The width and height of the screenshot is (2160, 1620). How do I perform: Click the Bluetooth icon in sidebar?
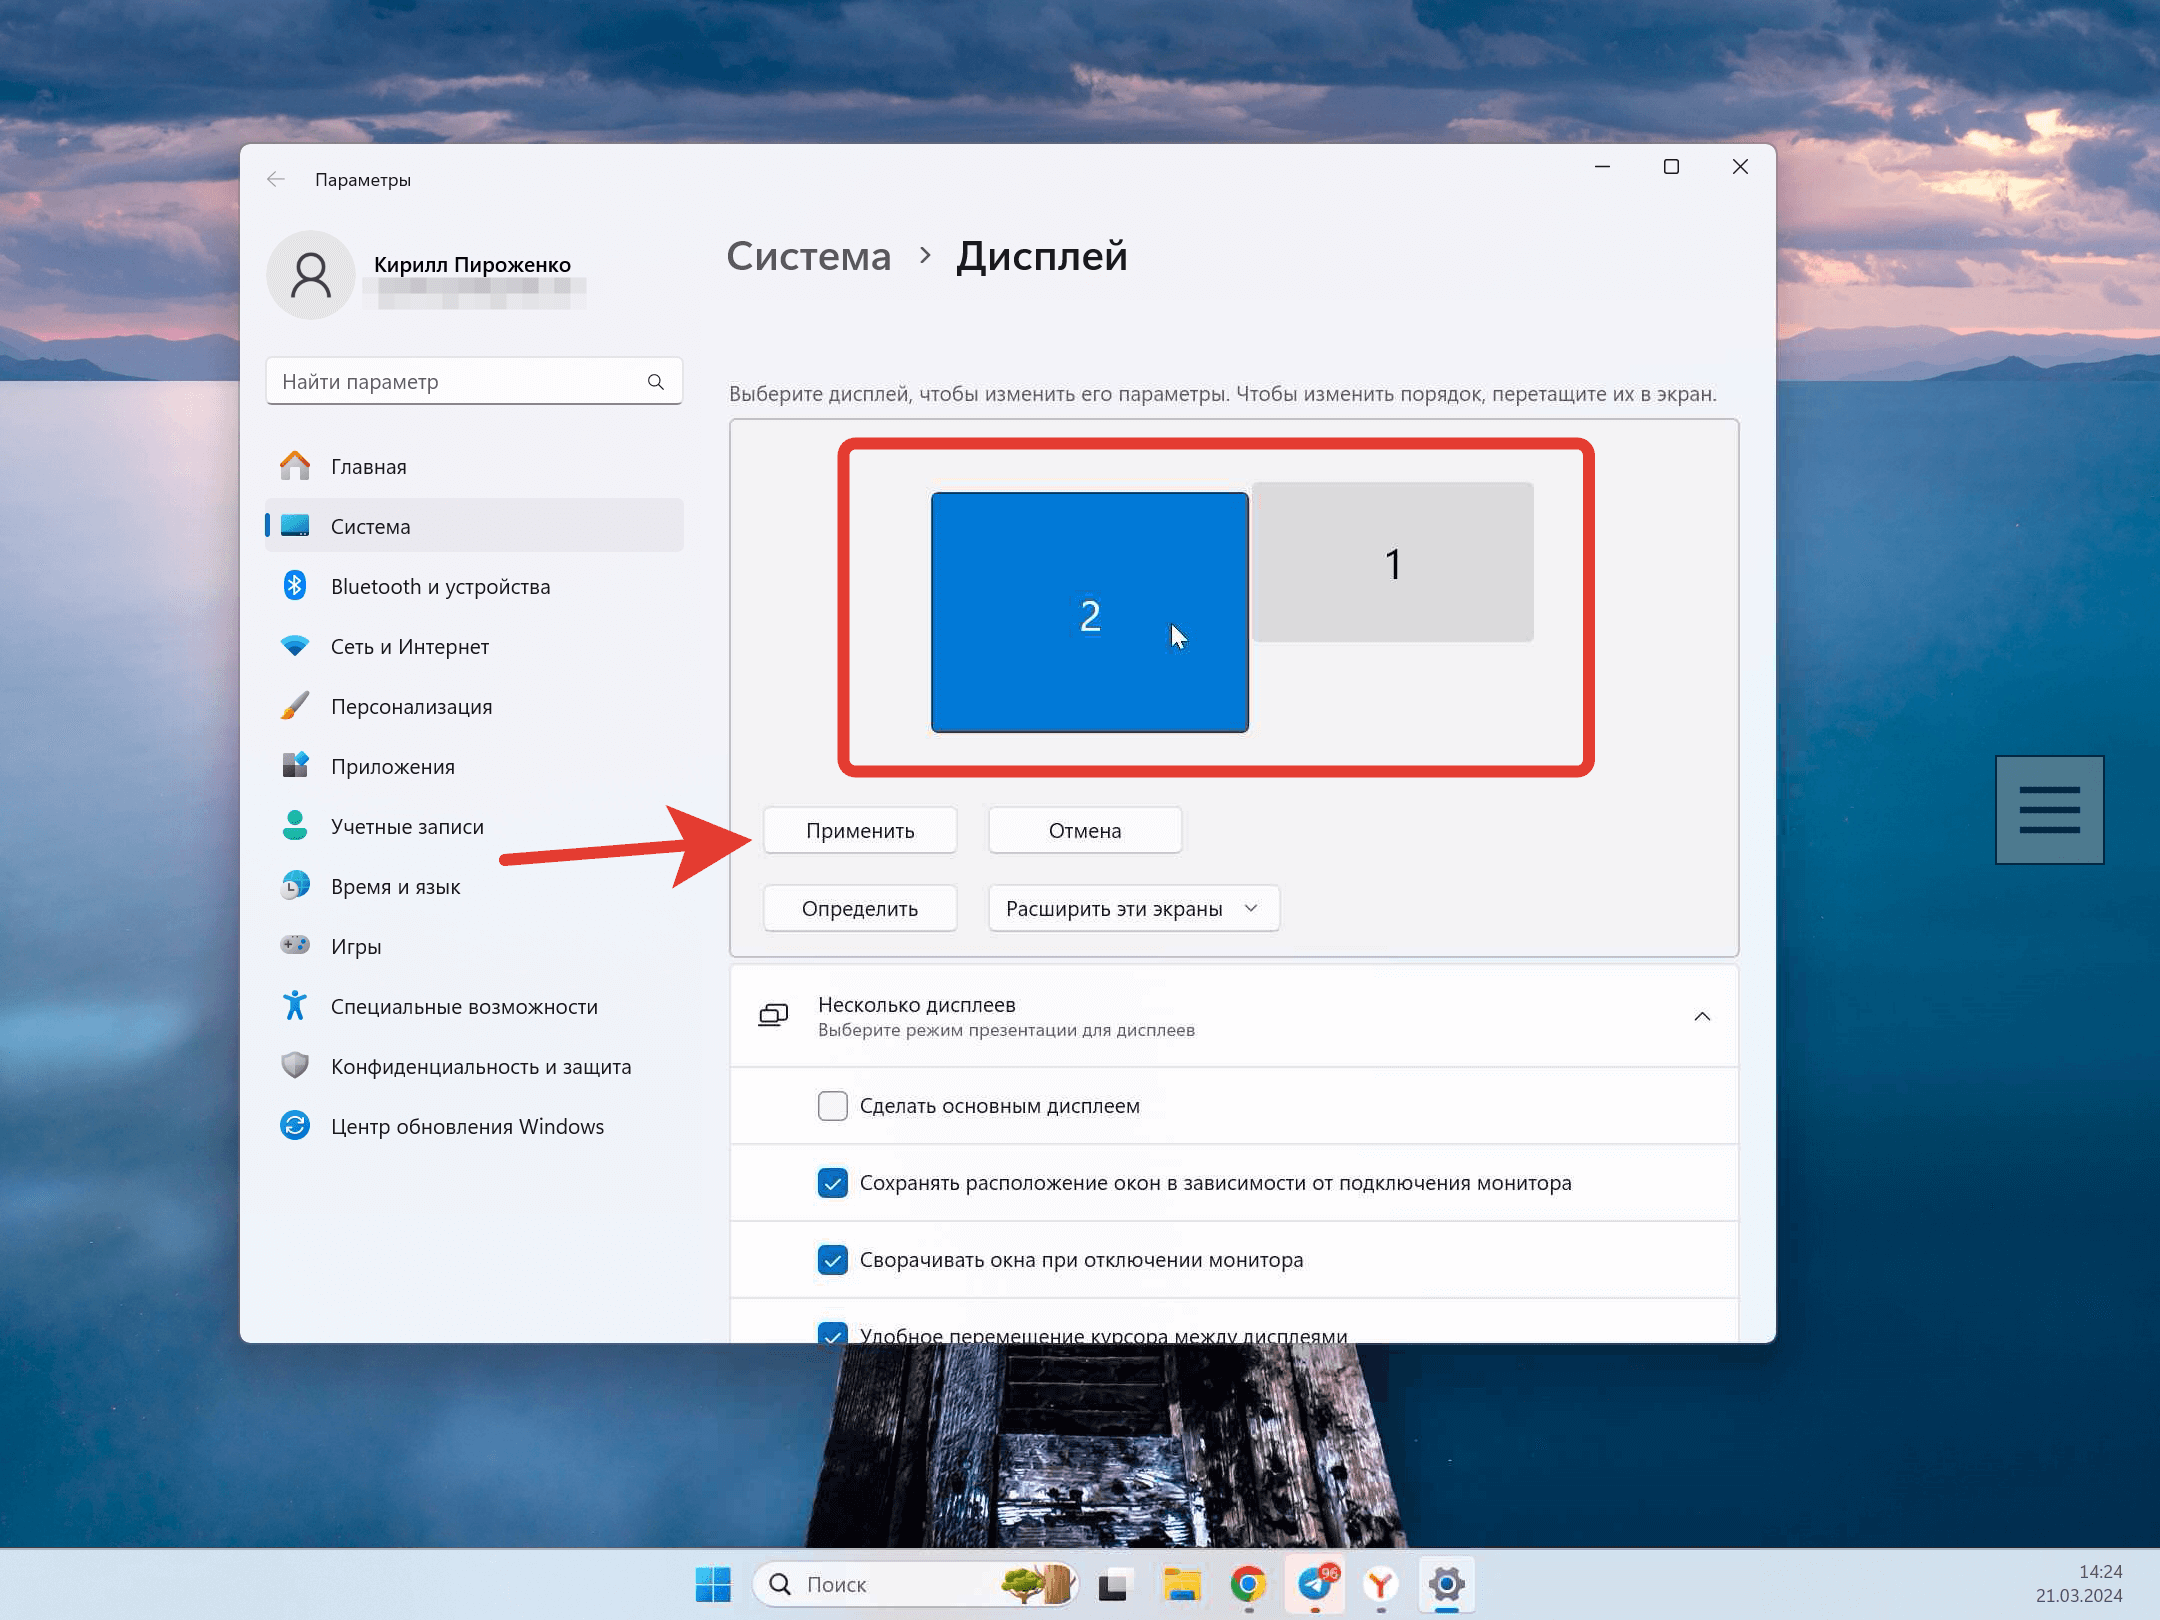[295, 586]
